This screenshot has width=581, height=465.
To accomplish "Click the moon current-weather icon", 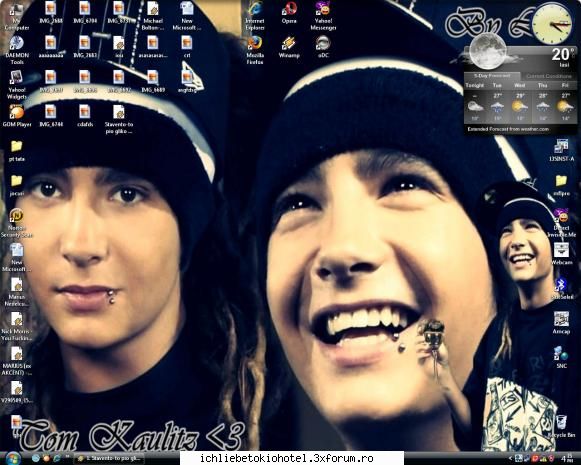I will 488,51.
